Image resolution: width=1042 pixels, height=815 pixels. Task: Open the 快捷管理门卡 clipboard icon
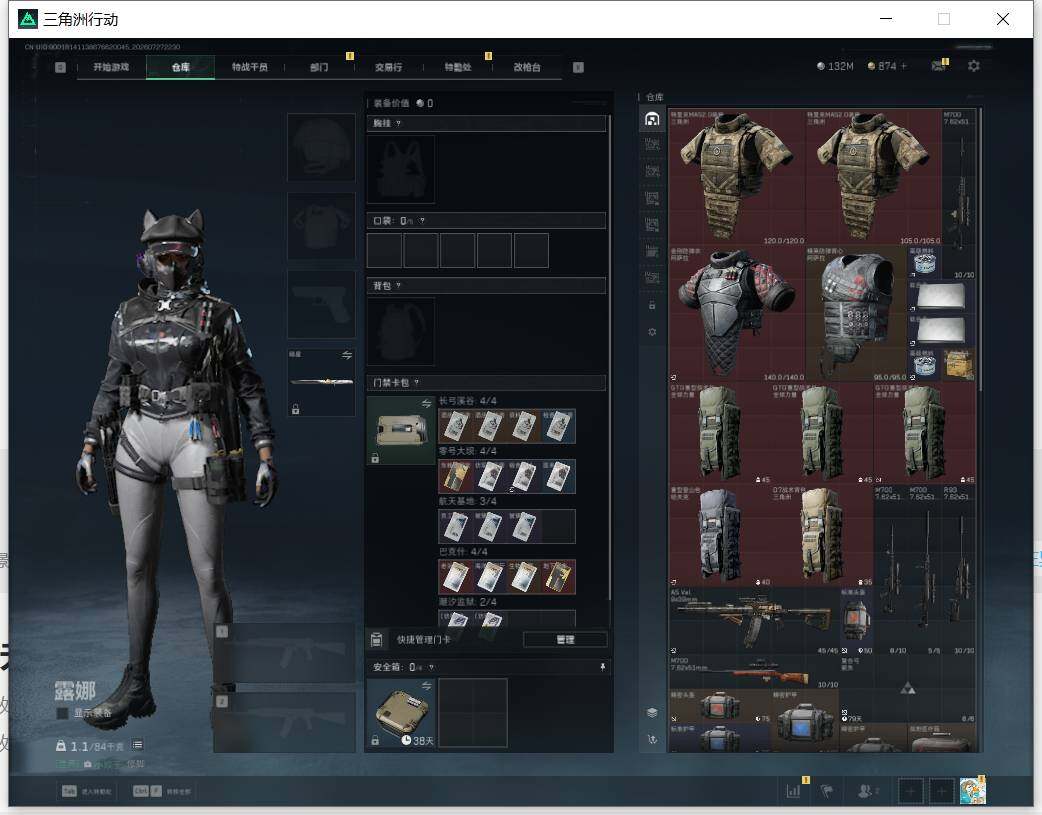tap(376, 640)
